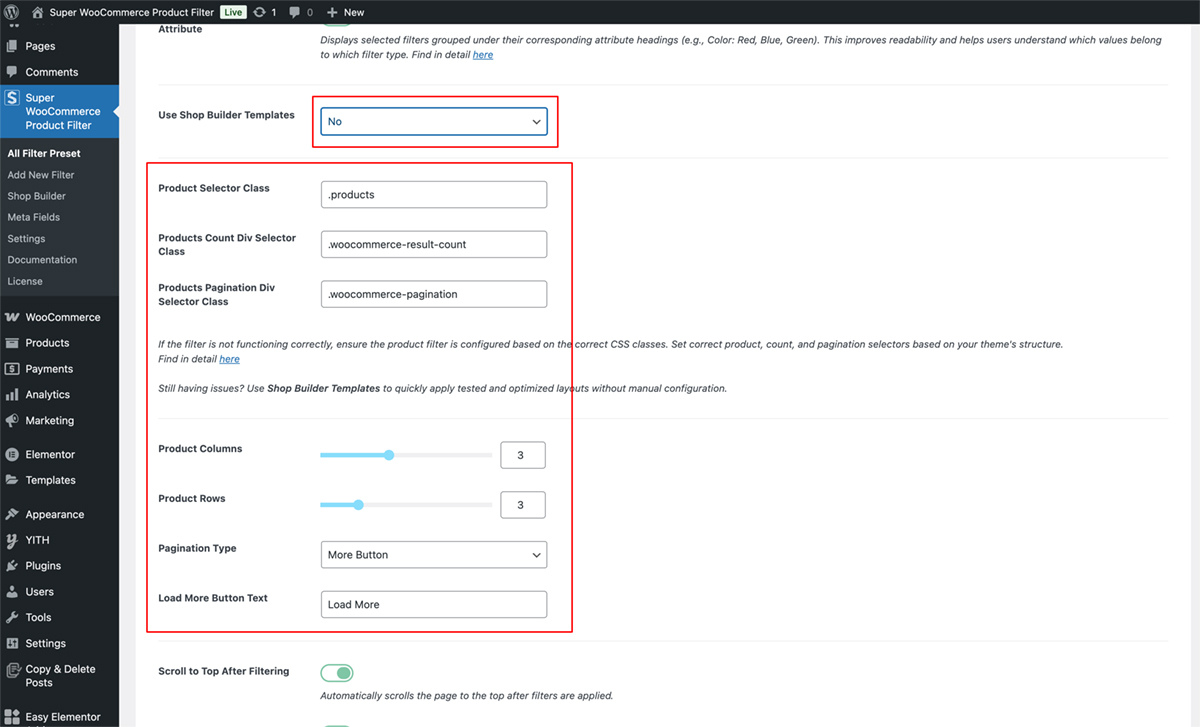Viewport: 1200px width, 727px height.
Task: Click the Product Columns slider handle
Action: pyautogui.click(x=389, y=455)
